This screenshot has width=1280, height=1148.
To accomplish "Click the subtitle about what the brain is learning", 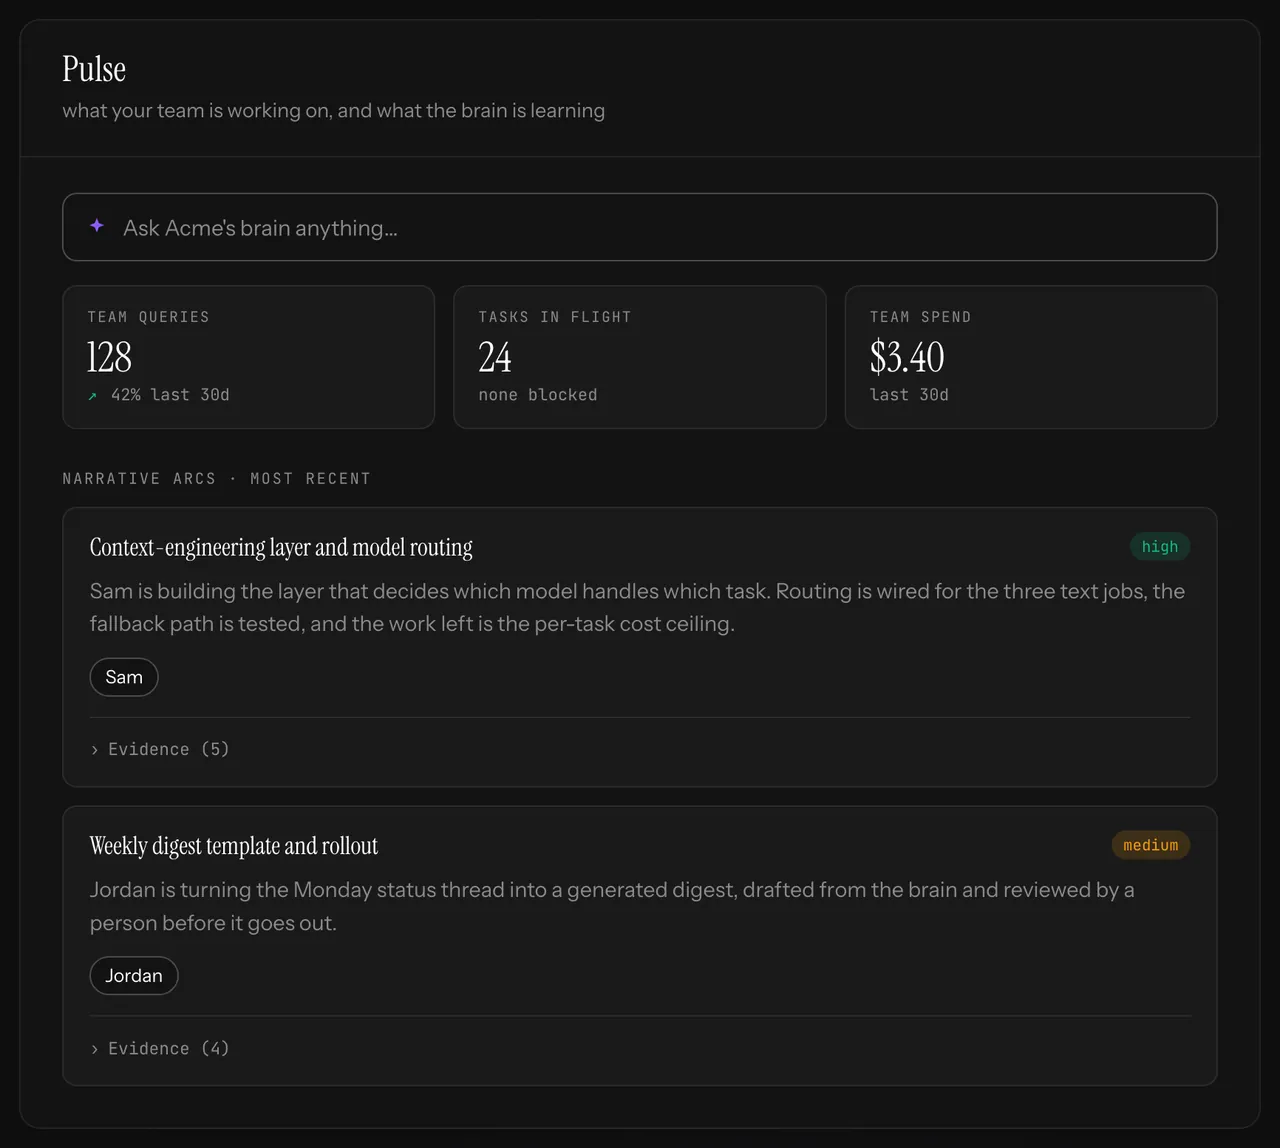I will click(x=333, y=110).
